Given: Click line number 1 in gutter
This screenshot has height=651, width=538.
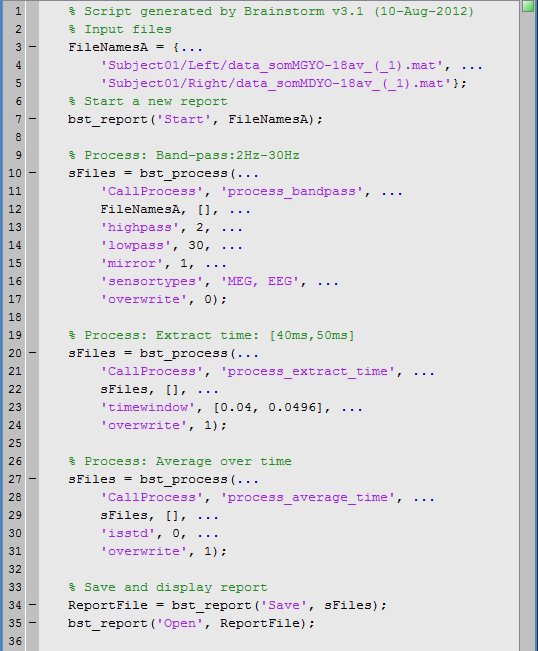Looking at the screenshot, I should click(x=18, y=11).
